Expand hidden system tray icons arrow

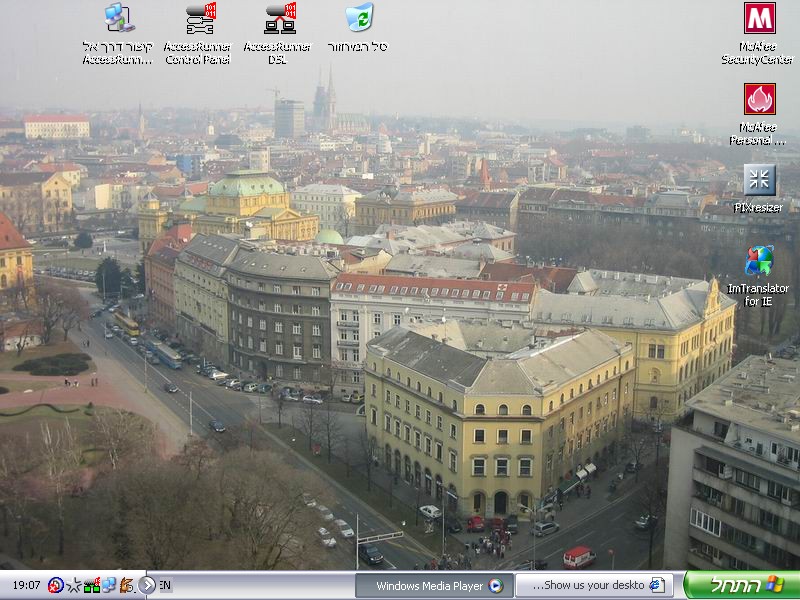[147, 586]
